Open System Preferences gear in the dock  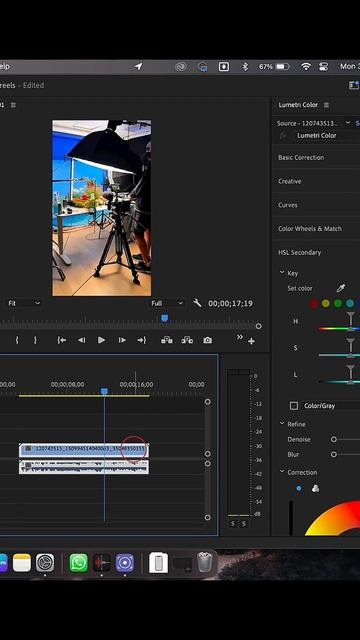pyautogui.click(x=45, y=563)
